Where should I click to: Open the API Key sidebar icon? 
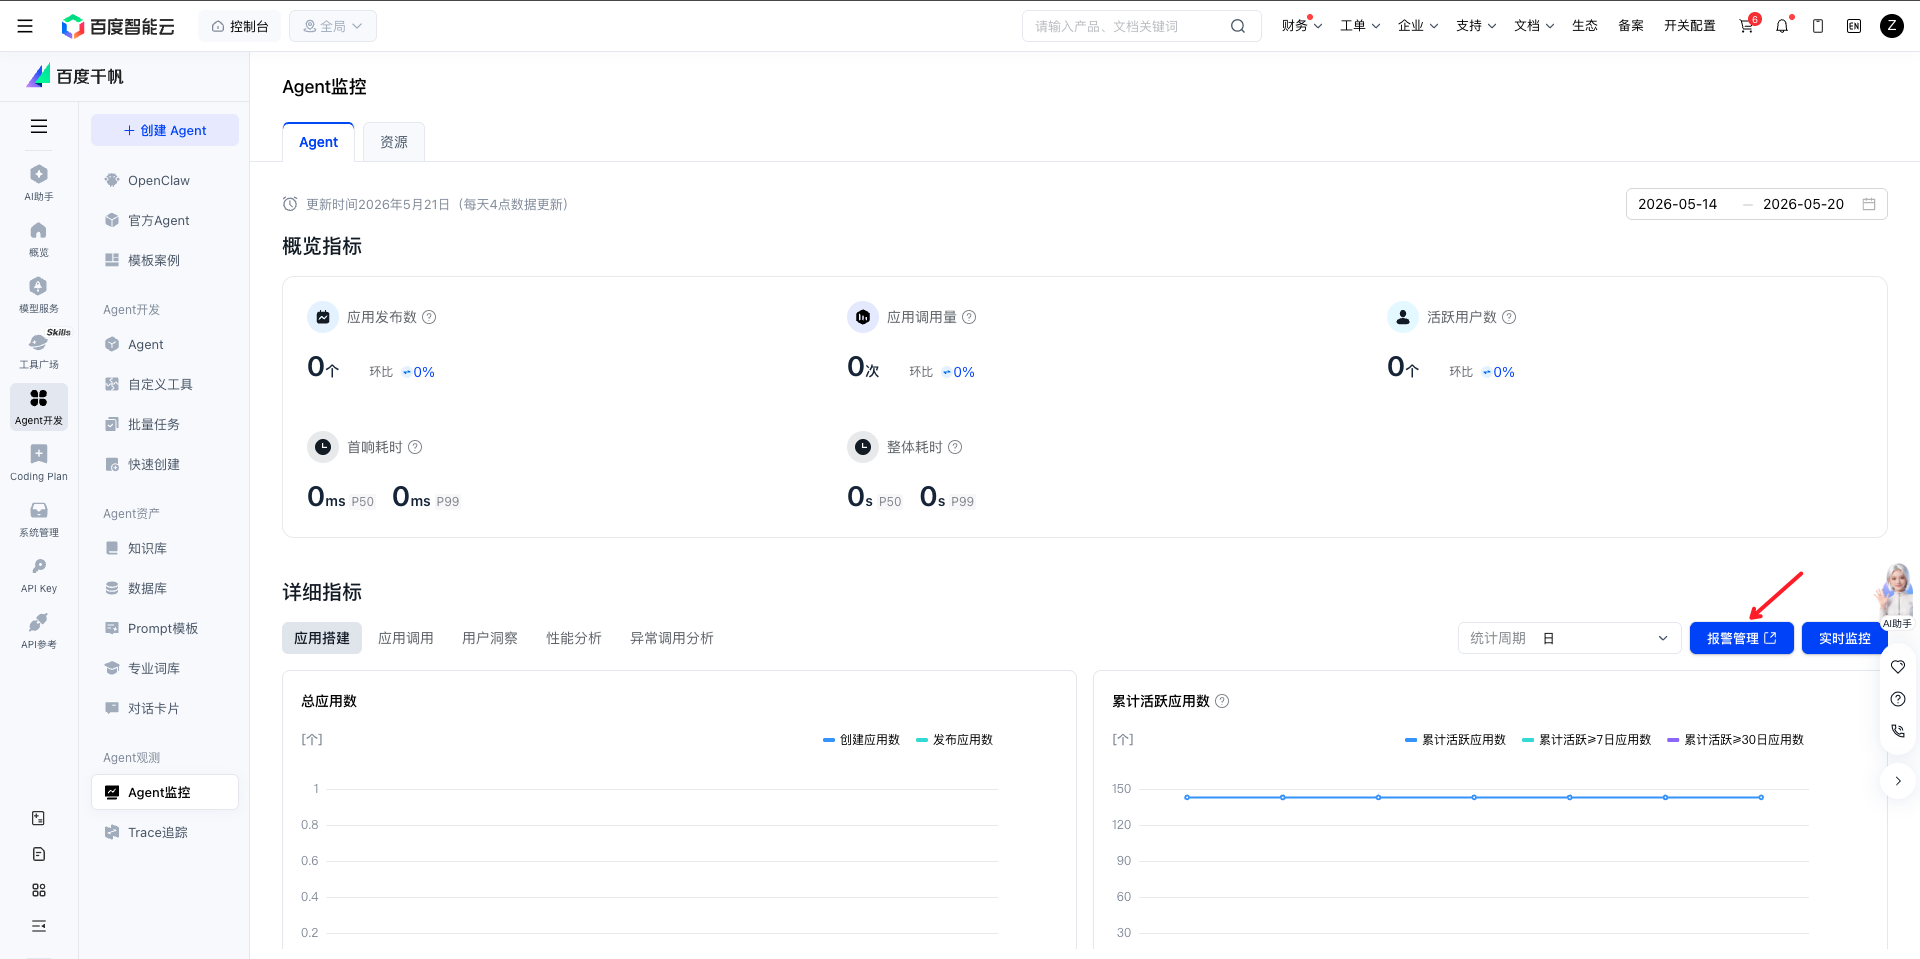(39, 574)
